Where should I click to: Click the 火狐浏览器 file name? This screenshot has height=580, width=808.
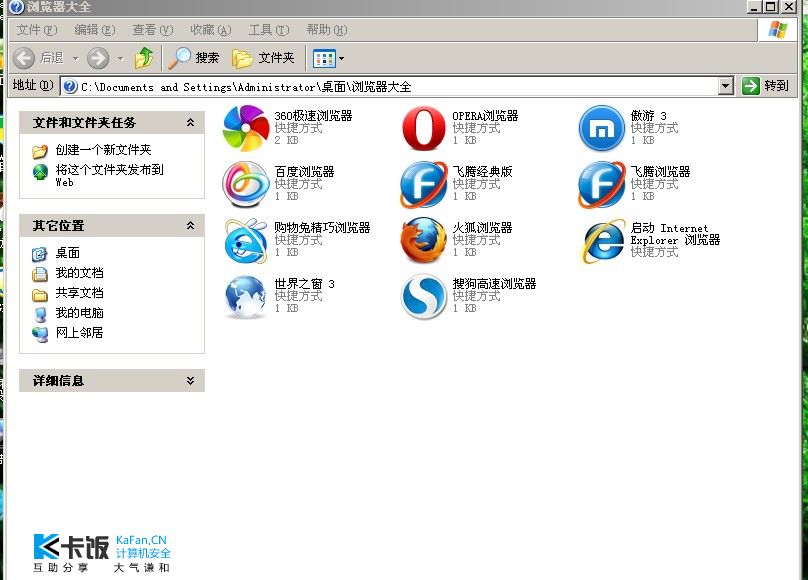pyautogui.click(x=482, y=228)
